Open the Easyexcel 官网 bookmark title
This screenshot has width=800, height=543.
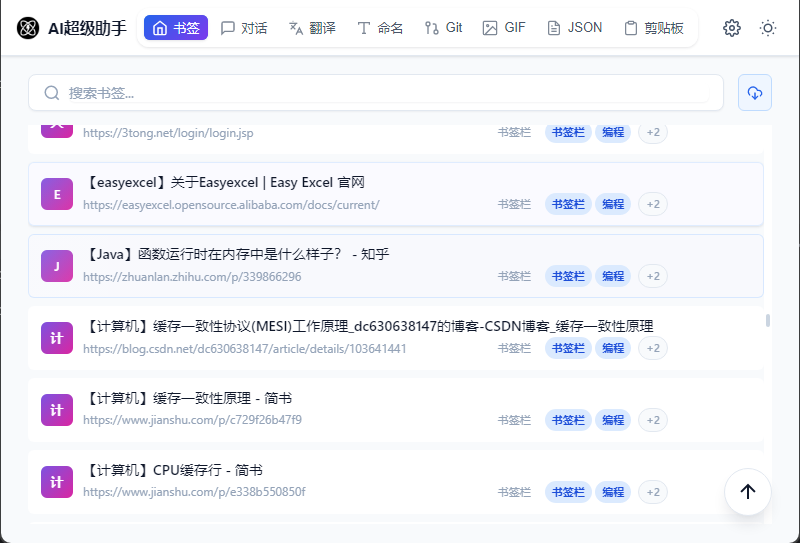(x=224, y=182)
